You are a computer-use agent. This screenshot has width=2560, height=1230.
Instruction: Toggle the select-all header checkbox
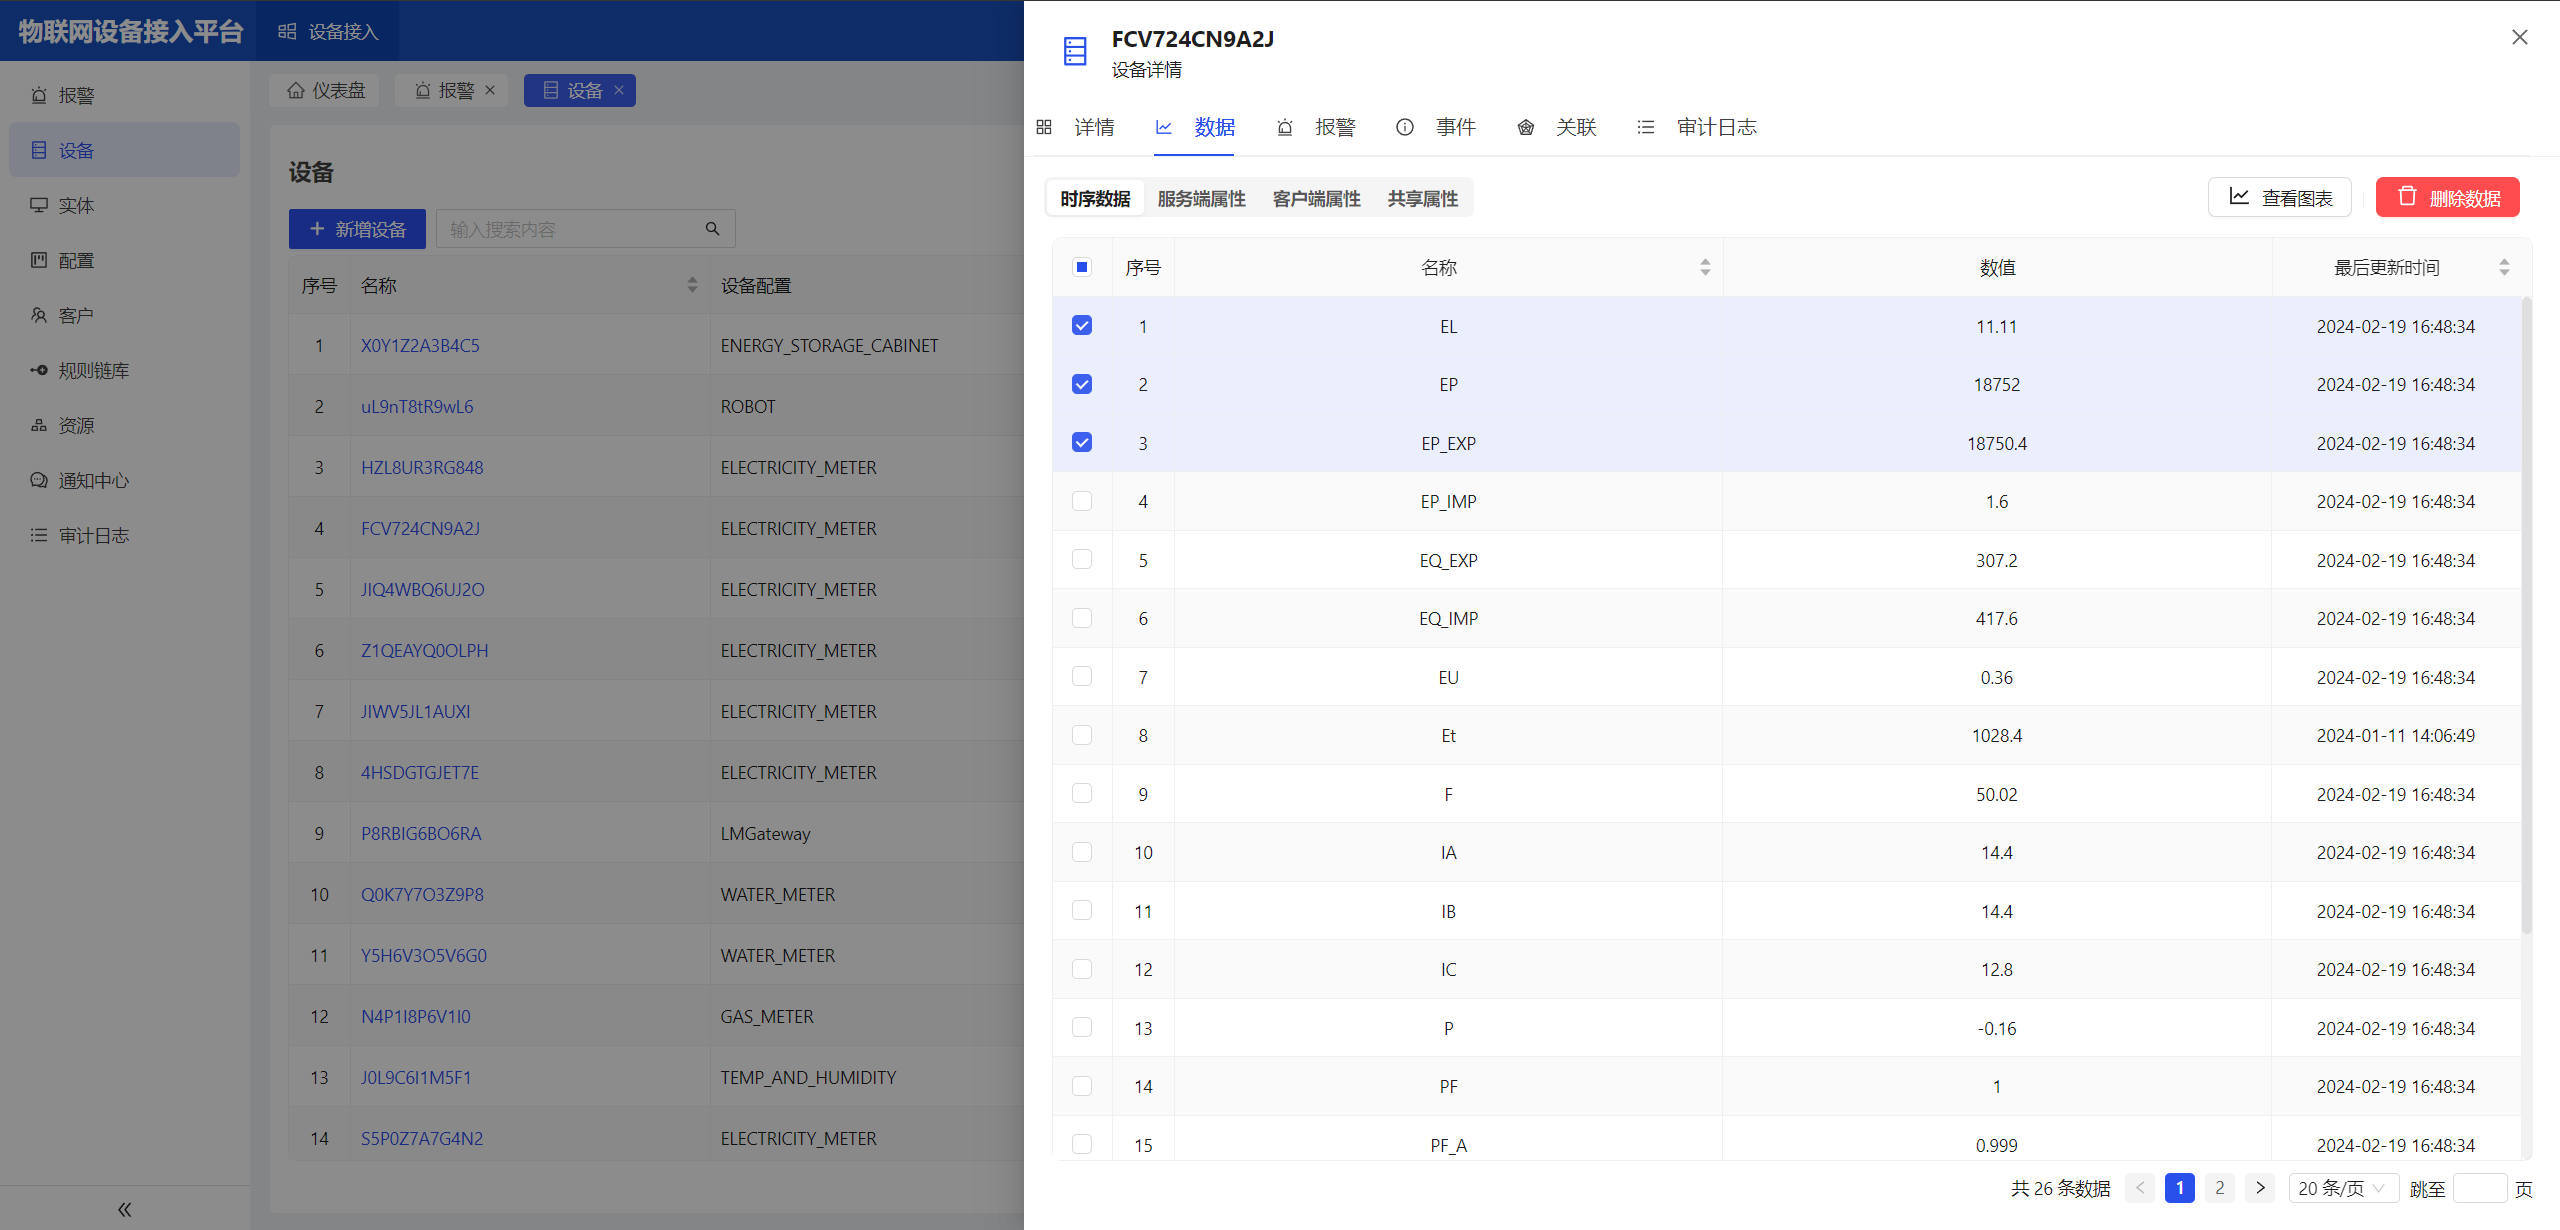1081,267
